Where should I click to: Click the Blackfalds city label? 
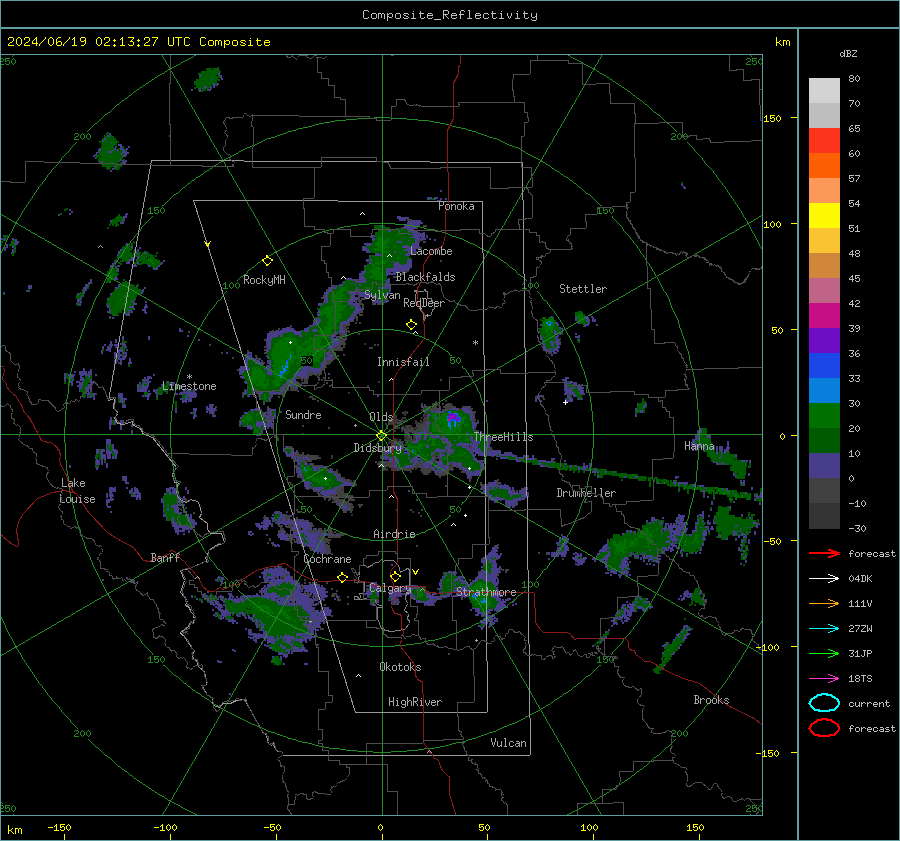pyautogui.click(x=425, y=277)
